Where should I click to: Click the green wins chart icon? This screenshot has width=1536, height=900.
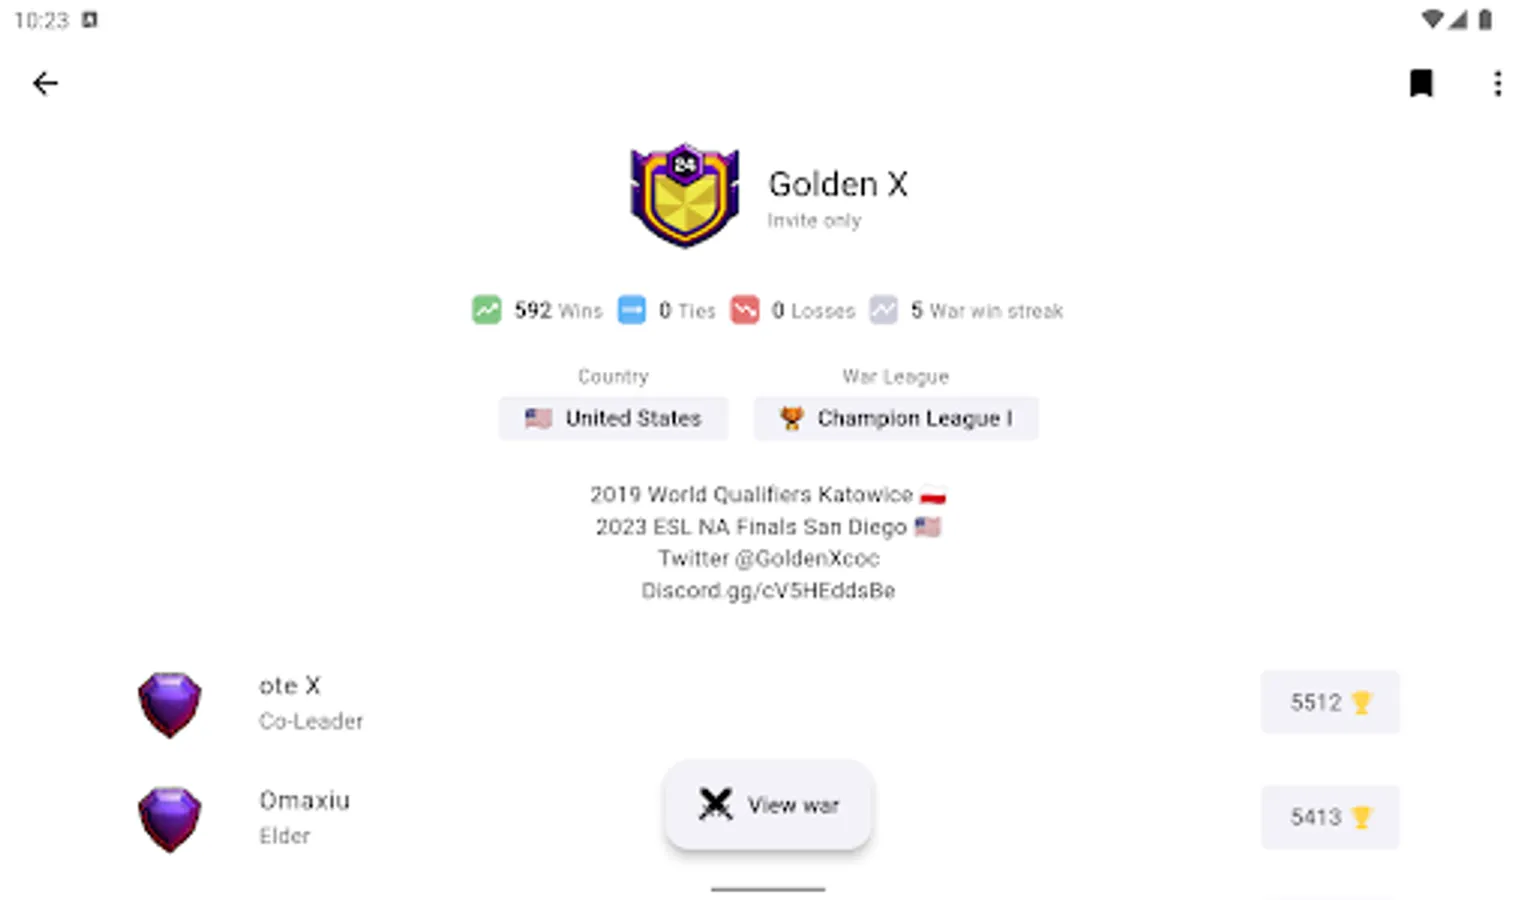pos(487,310)
